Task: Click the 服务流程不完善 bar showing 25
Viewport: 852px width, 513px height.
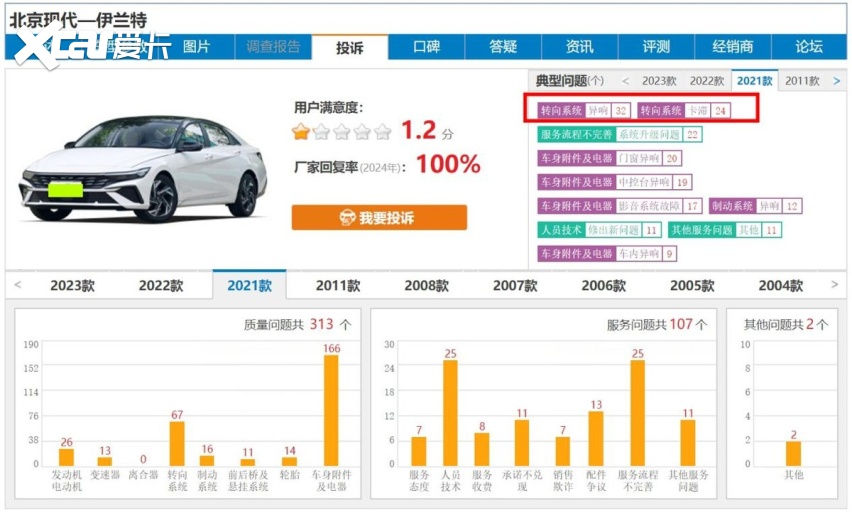Action: [638, 412]
